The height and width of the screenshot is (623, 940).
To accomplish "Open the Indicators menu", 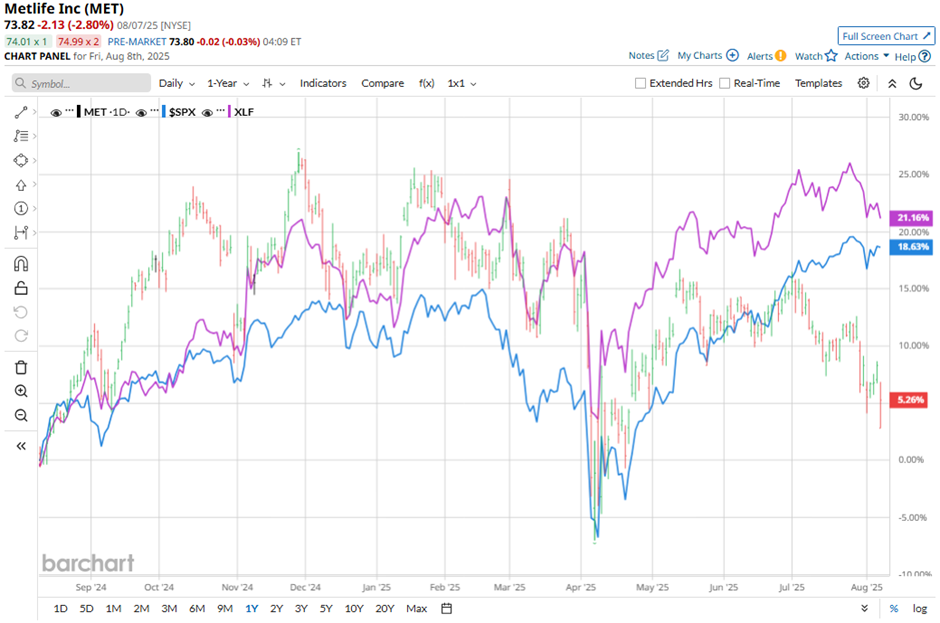I will click(323, 83).
